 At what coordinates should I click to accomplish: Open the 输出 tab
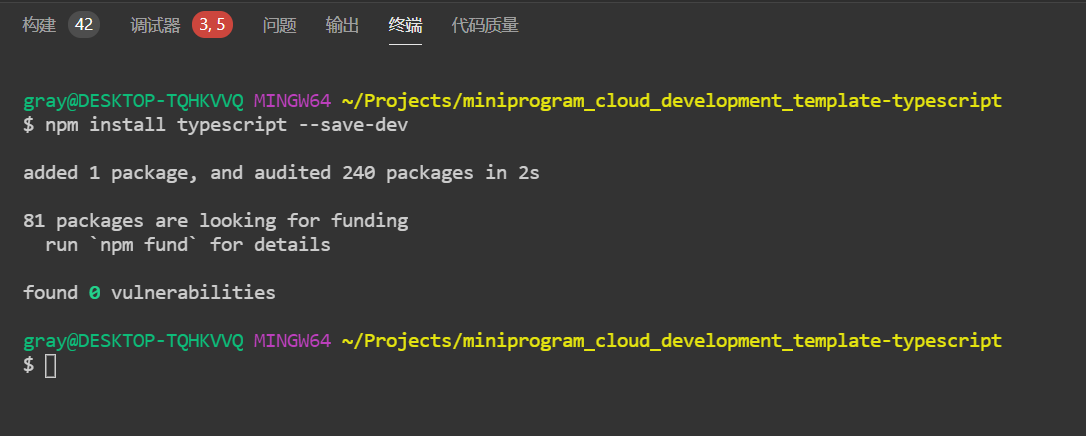tap(342, 25)
